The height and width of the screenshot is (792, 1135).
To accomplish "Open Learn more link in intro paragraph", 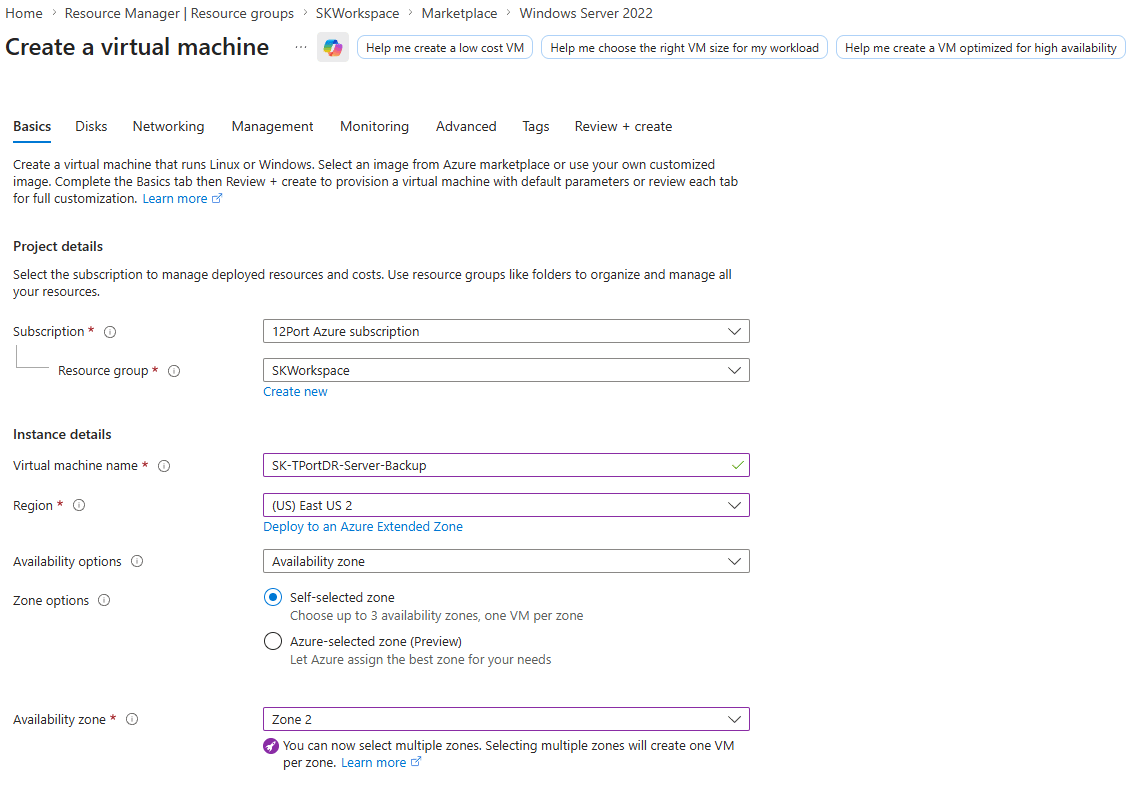I will tap(182, 198).
